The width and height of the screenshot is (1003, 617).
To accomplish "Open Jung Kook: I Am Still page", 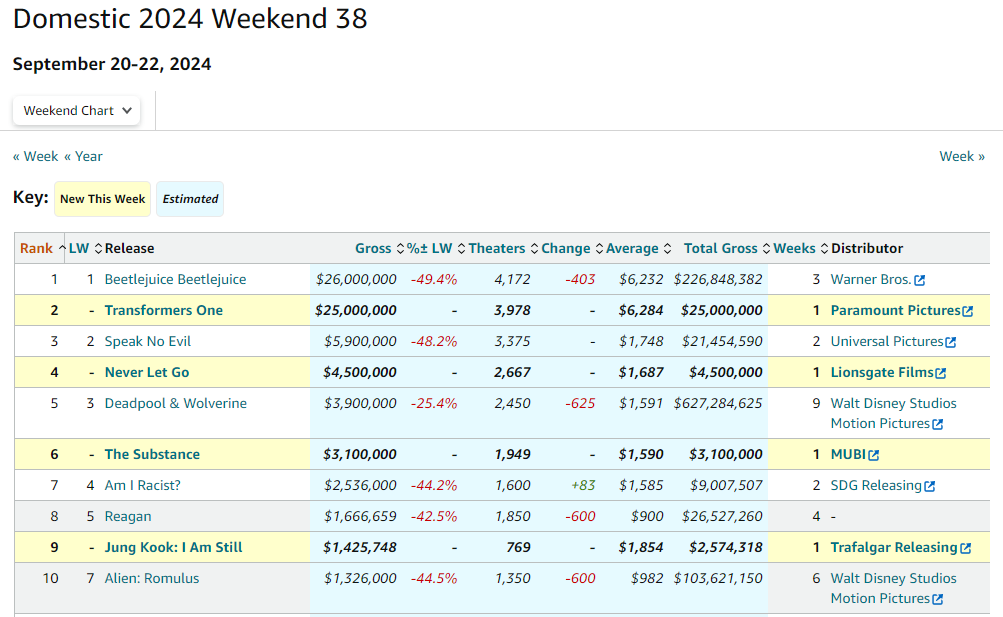I will pos(173,547).
